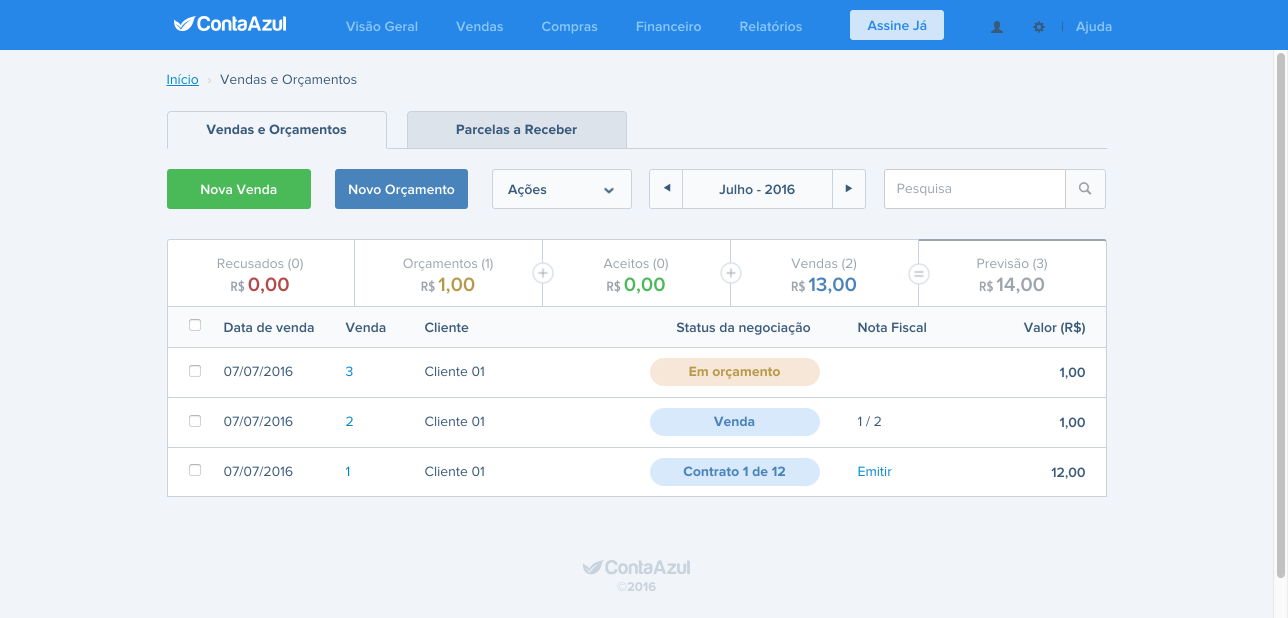Click the Nova Venda button

tap(239, 189)
